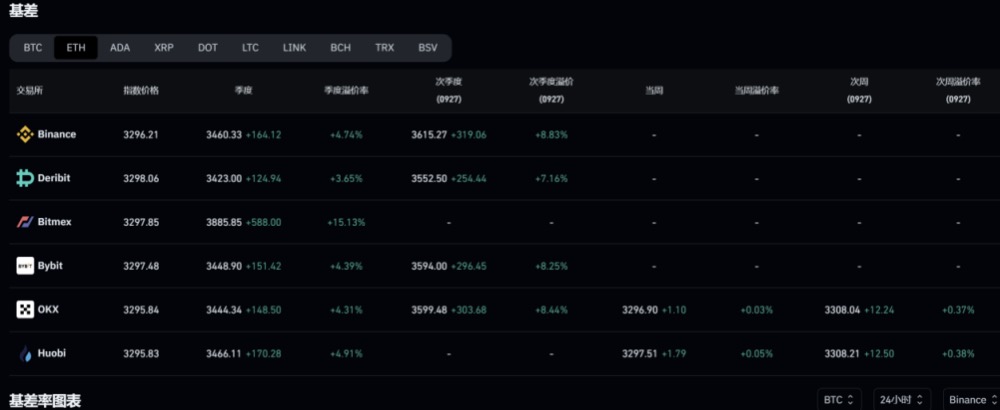The width and height of the screenshot is (1000, 410).
Task: Open the BTC coin dropdown
Action: 840,400
